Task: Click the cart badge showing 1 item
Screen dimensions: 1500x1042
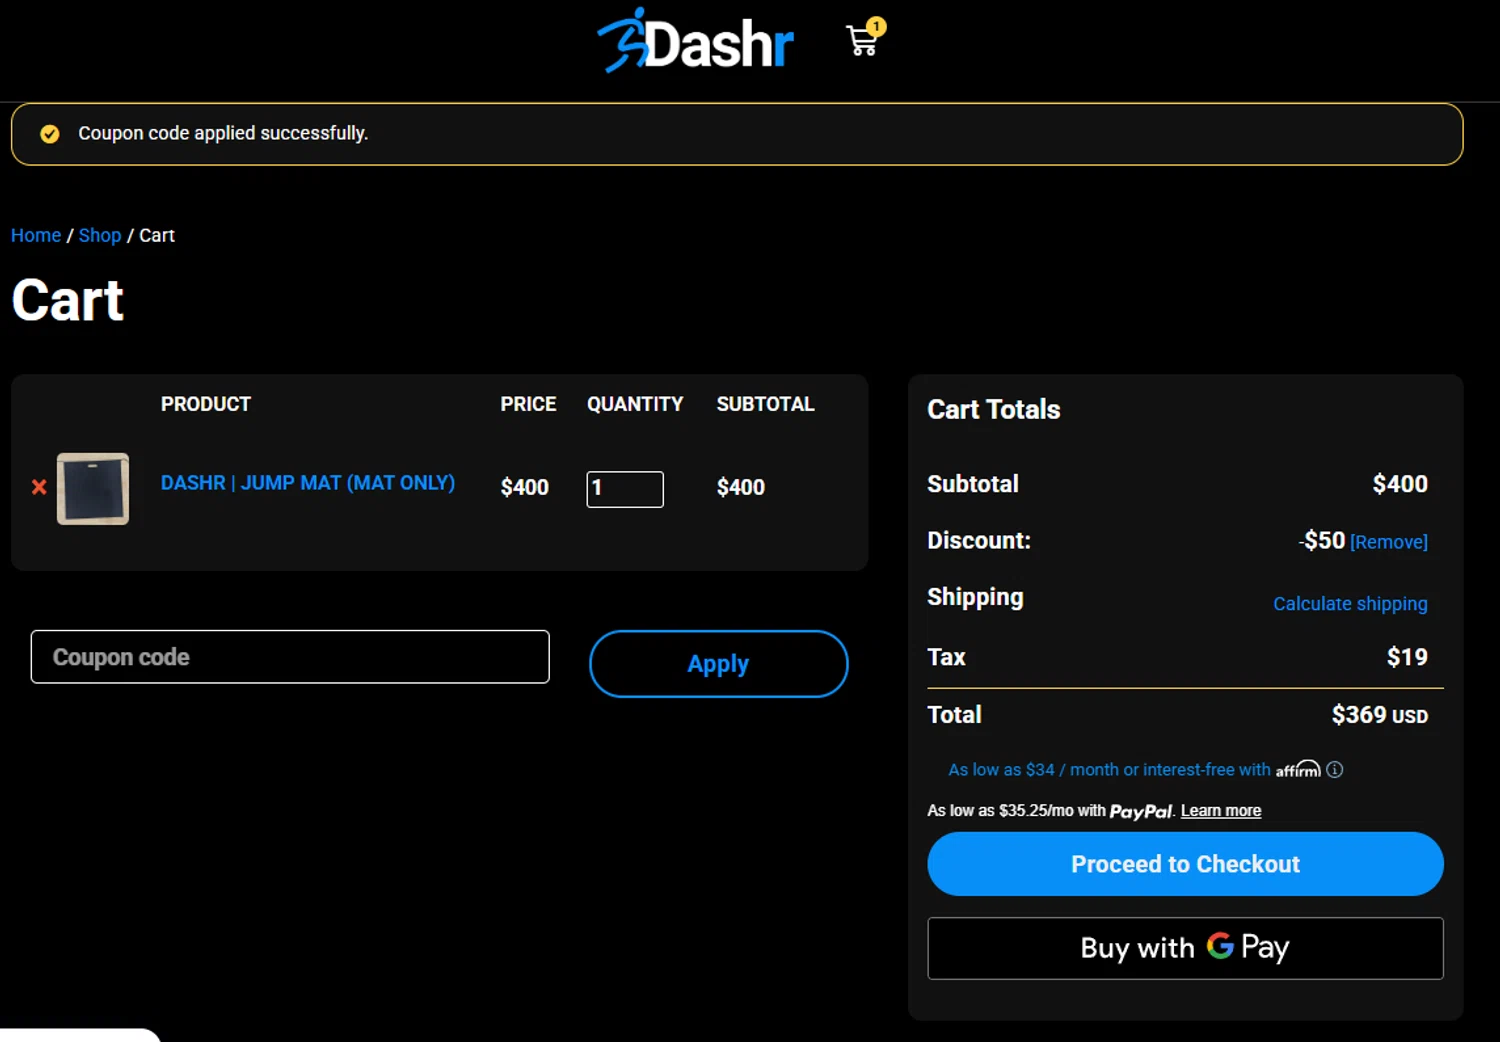Action: point(876,26)
